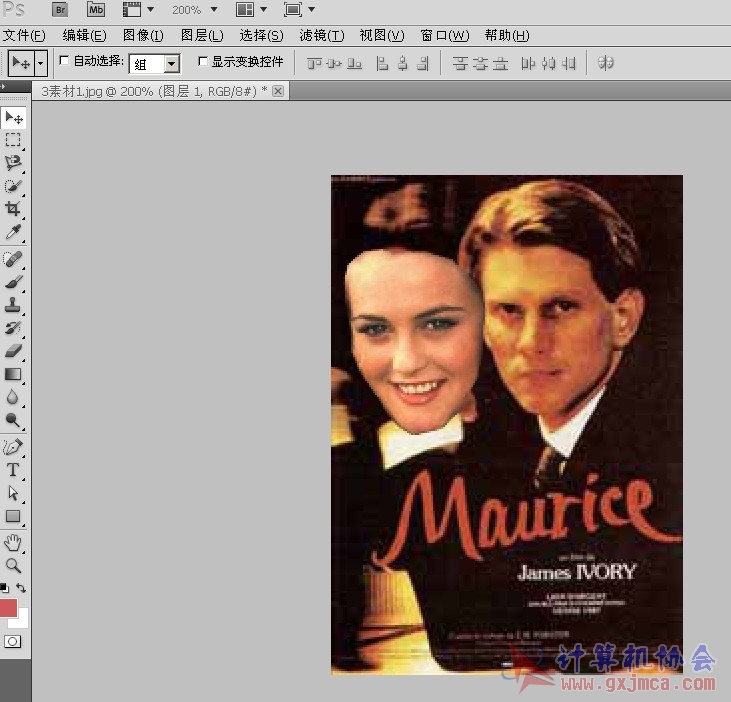Open the 图像(I) menu
The width and height of the screenshot is (731, 702).
point(143,35)
